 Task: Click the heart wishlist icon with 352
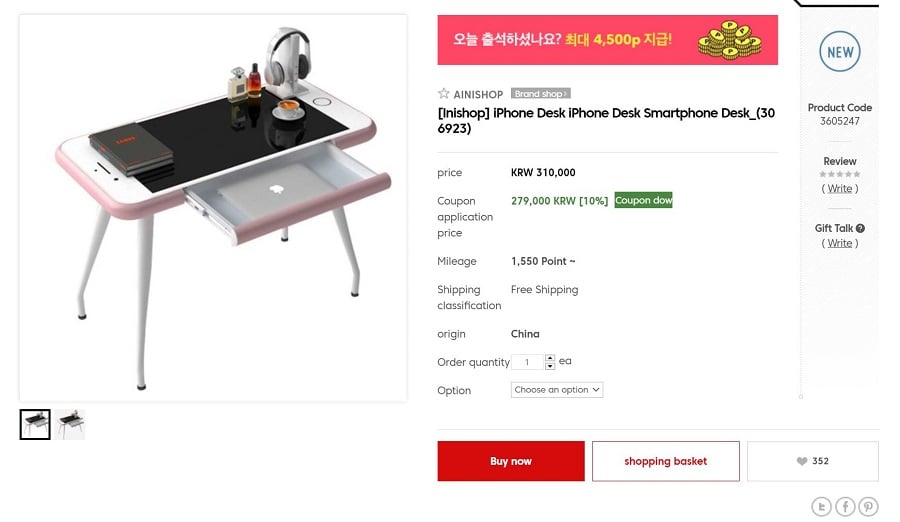pyautogui.click(x=802, y=461)
